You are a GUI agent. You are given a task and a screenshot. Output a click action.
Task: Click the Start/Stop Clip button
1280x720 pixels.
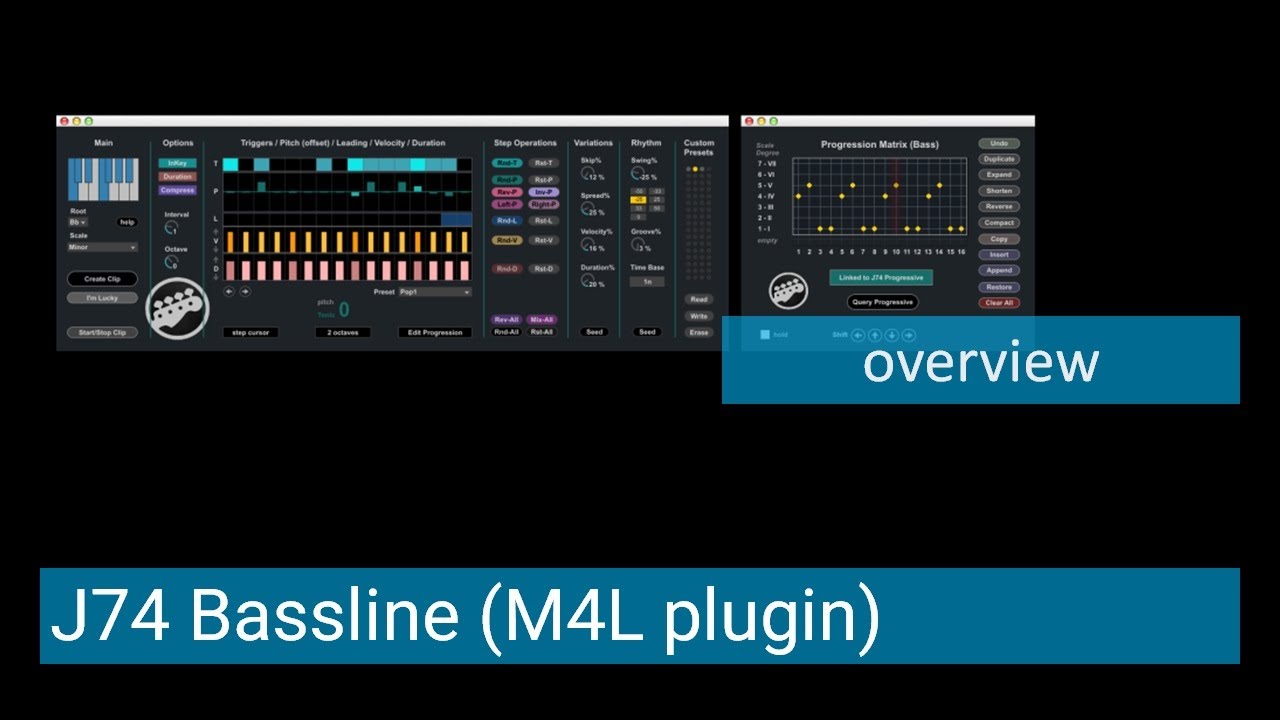click(x=102, y=332)
